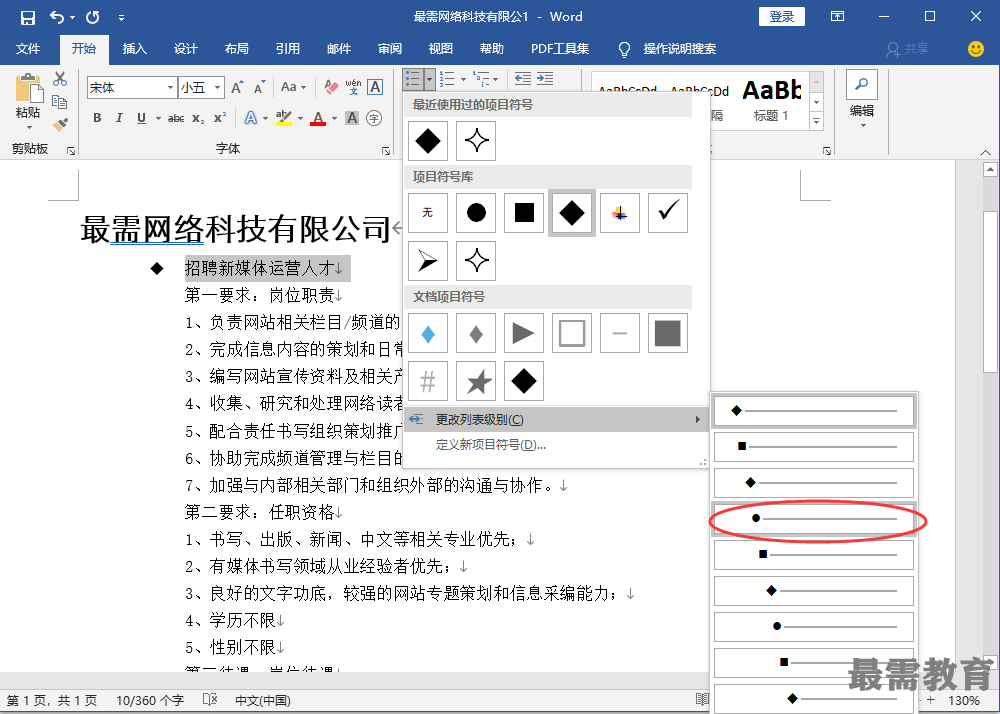Viewport: 1000px width, 714px height.
Task: Switch to the 设计 ribbon tab
Action: (x=186, y=49)
